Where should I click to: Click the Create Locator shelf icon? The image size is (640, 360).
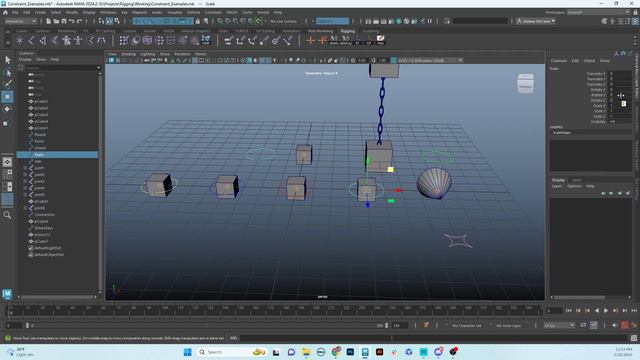pos(19,40)
